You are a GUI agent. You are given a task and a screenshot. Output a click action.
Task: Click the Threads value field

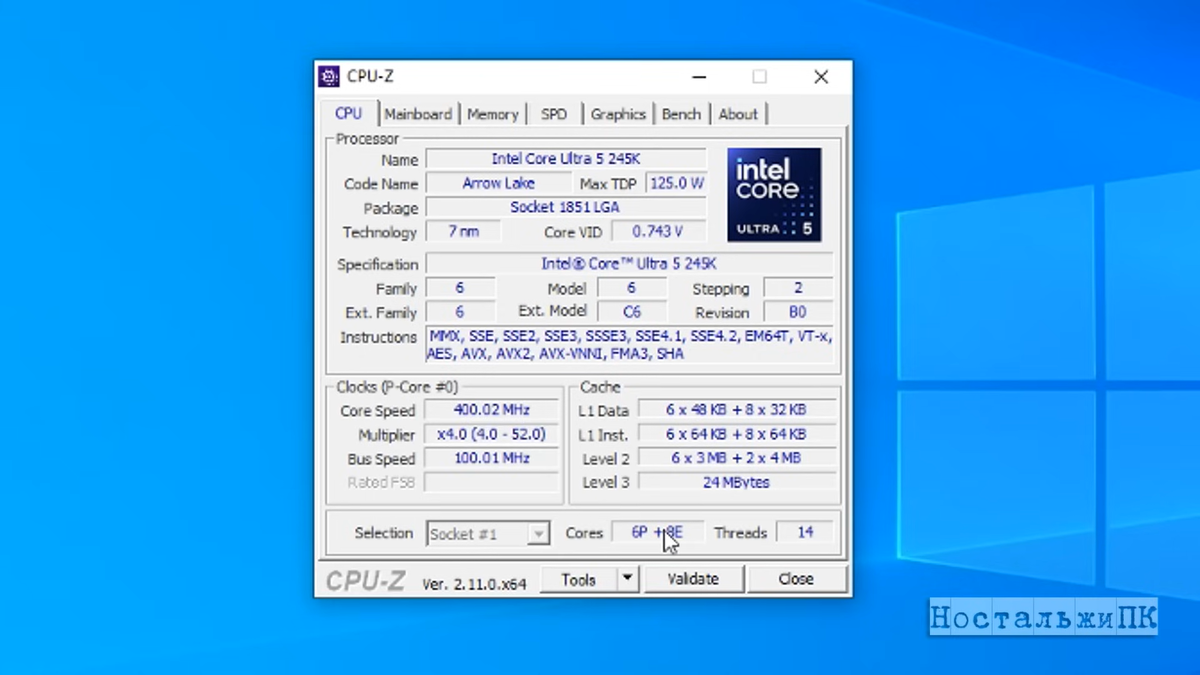tap(805, 533)
